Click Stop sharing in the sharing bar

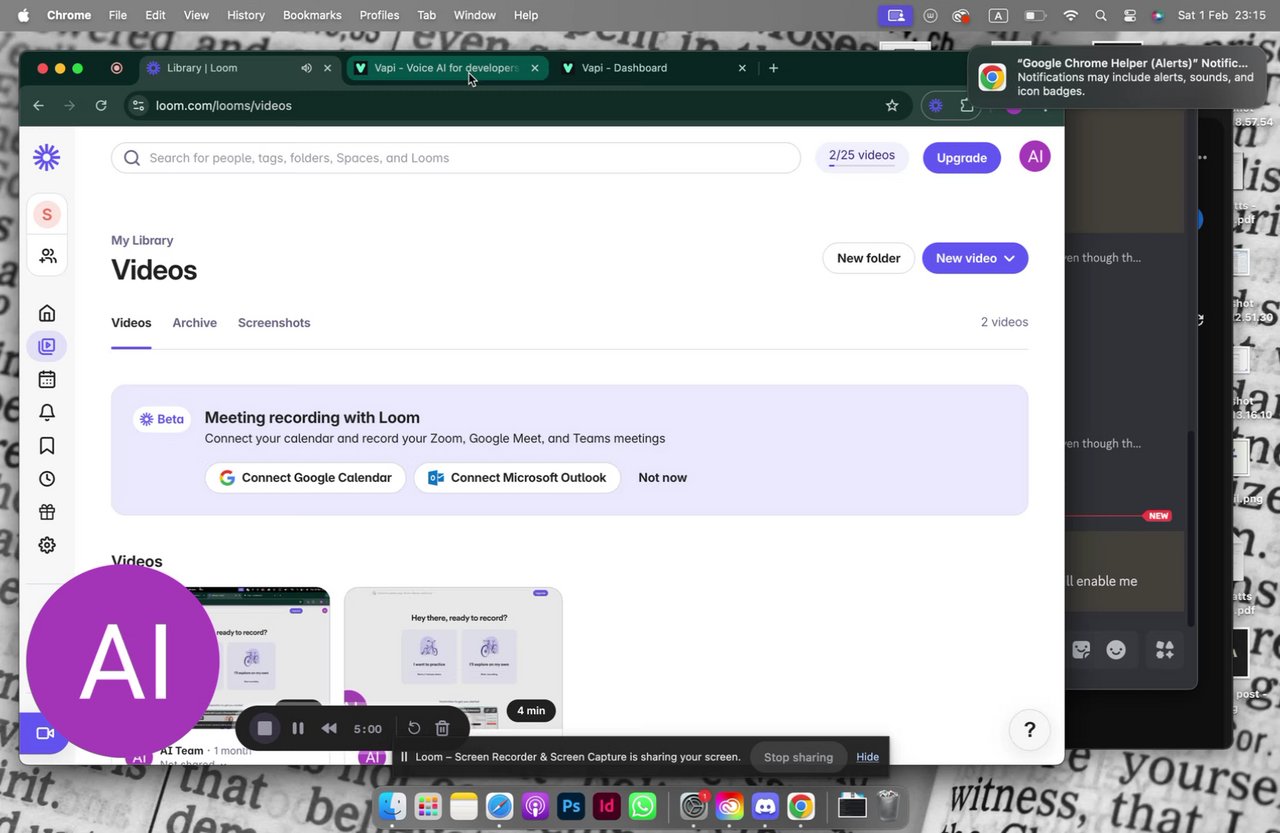coord(798,757)
